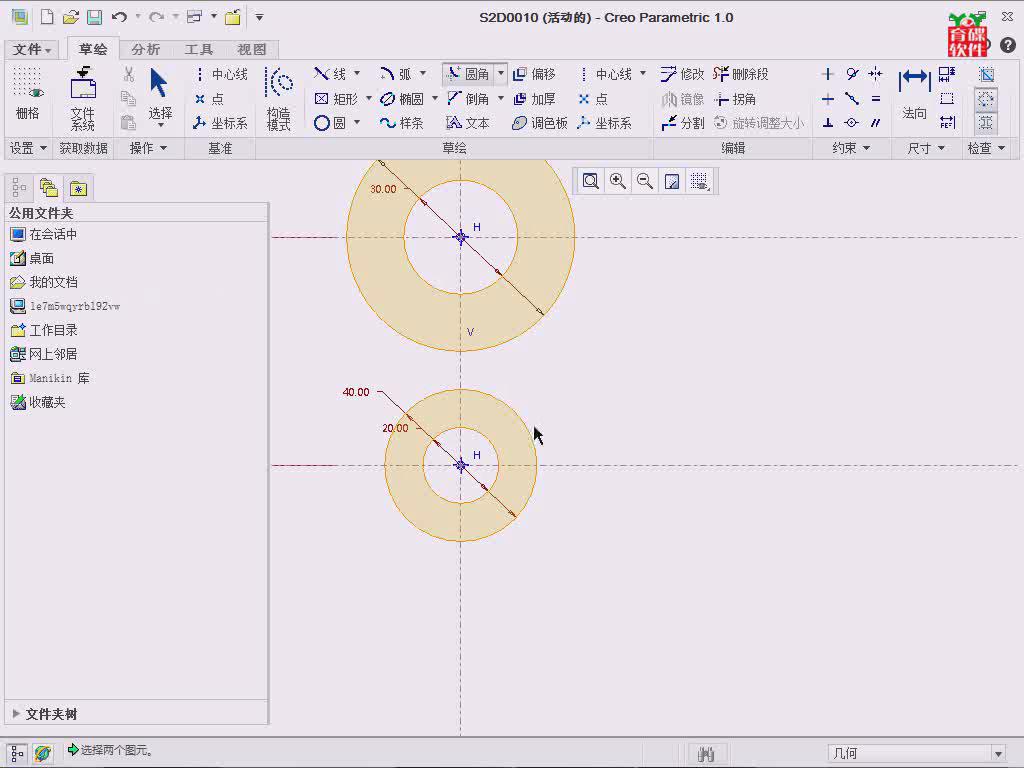Click the binoculars find icon in status bar
This screenshot has height=768, width=1024.
pos(706,754)
